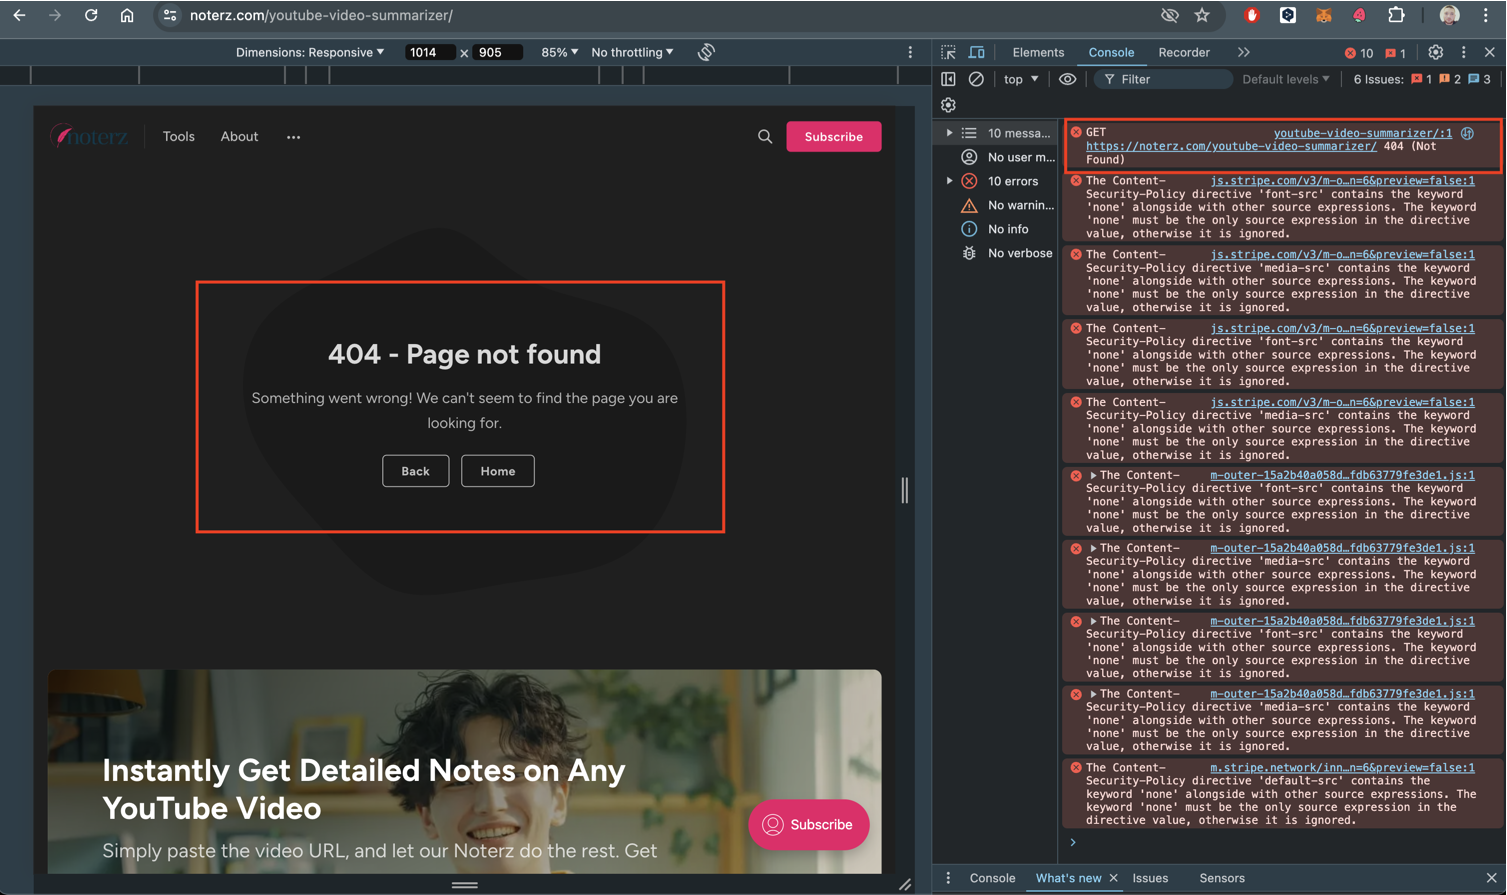Clear the console with the ban icon
1507x895 pixels.
pyautogui.click(x=976, y=79)
